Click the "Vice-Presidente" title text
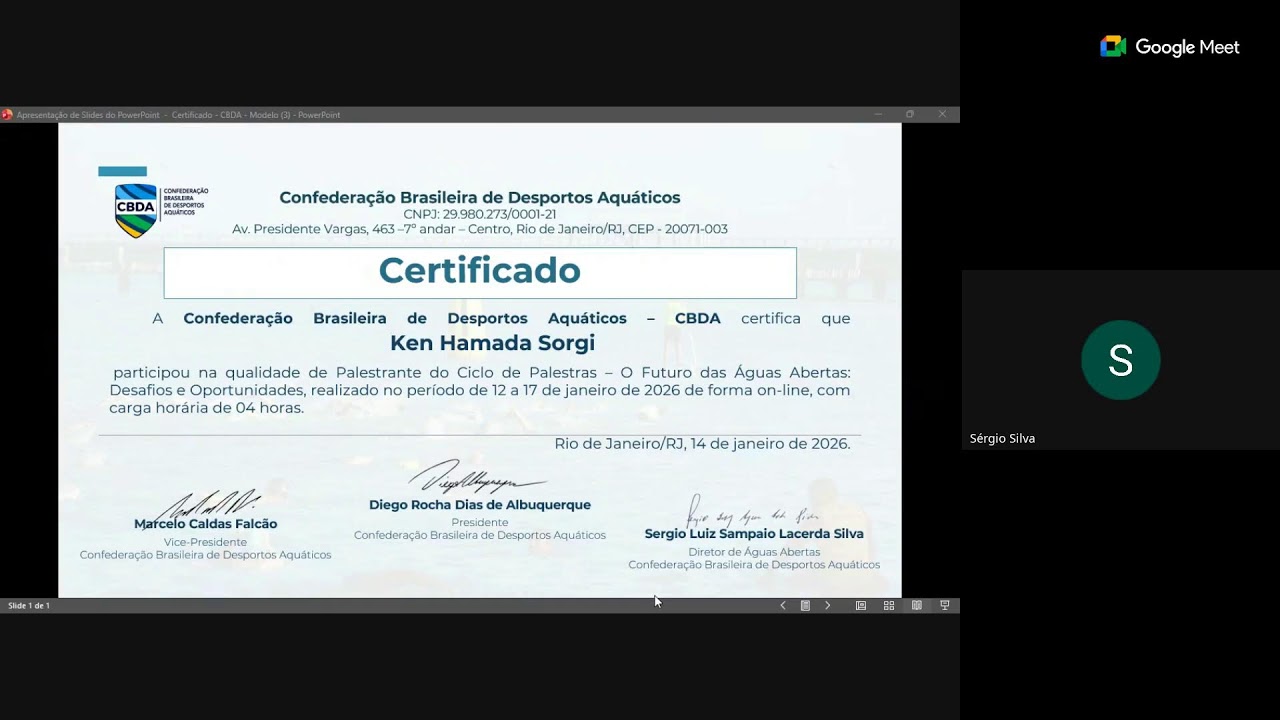Viewport: 1280px width, 720px height. tap(205, 542)
